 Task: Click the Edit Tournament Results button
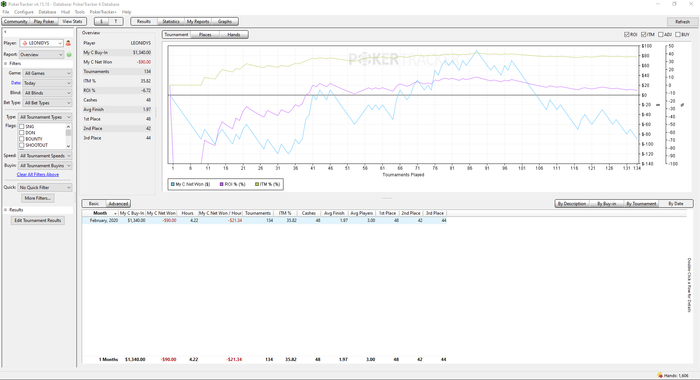pos(38,221)
